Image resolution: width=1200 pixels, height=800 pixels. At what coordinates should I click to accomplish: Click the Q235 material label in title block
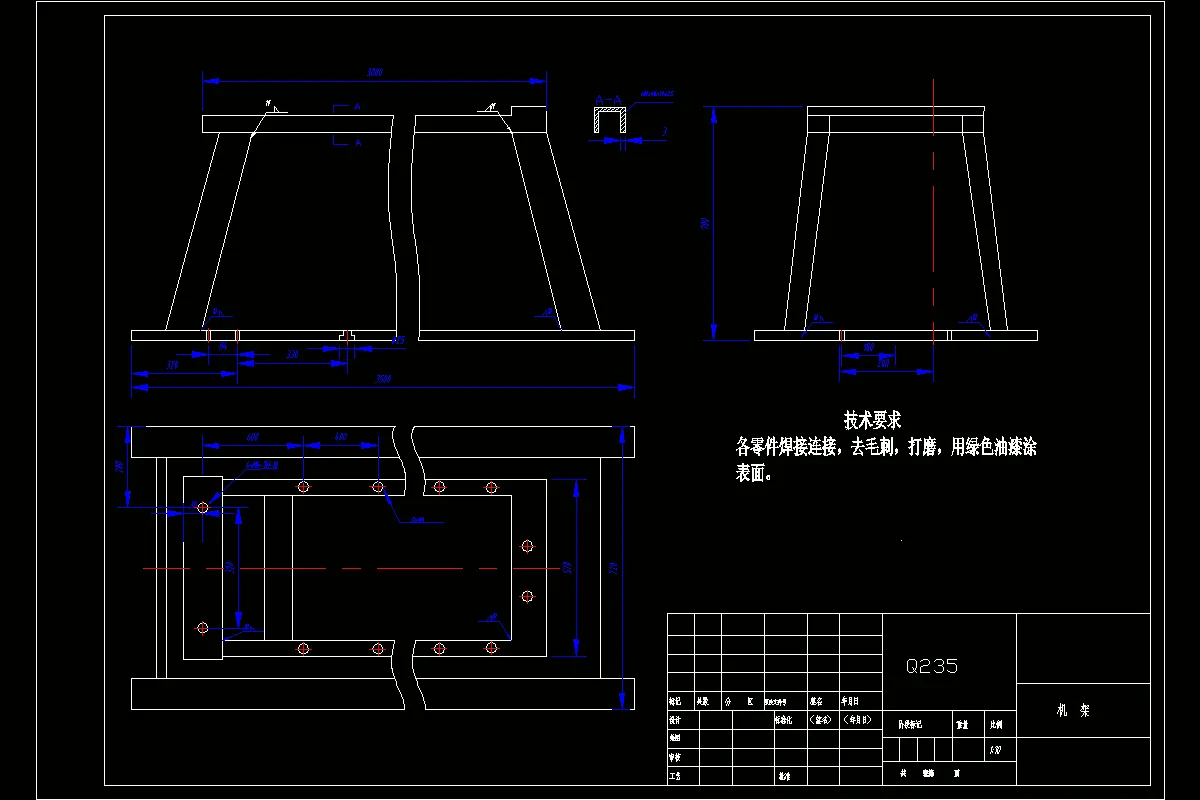(x=931, y=666)
